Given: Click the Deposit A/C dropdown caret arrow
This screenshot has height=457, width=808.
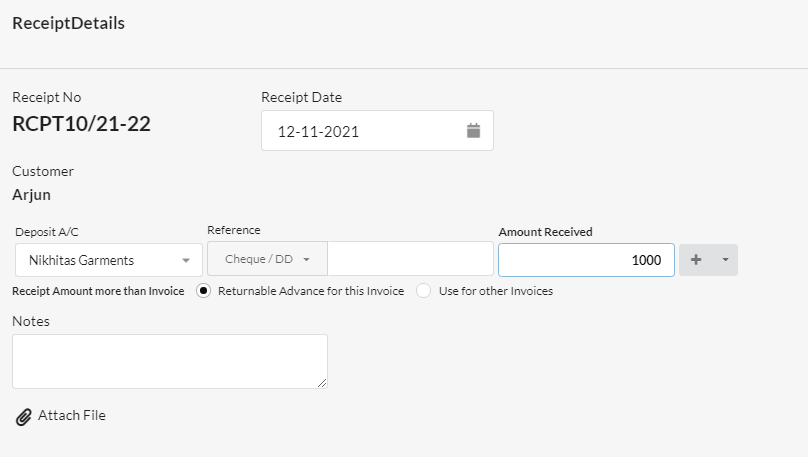Looking at the screenshot, I should (186, 261).
